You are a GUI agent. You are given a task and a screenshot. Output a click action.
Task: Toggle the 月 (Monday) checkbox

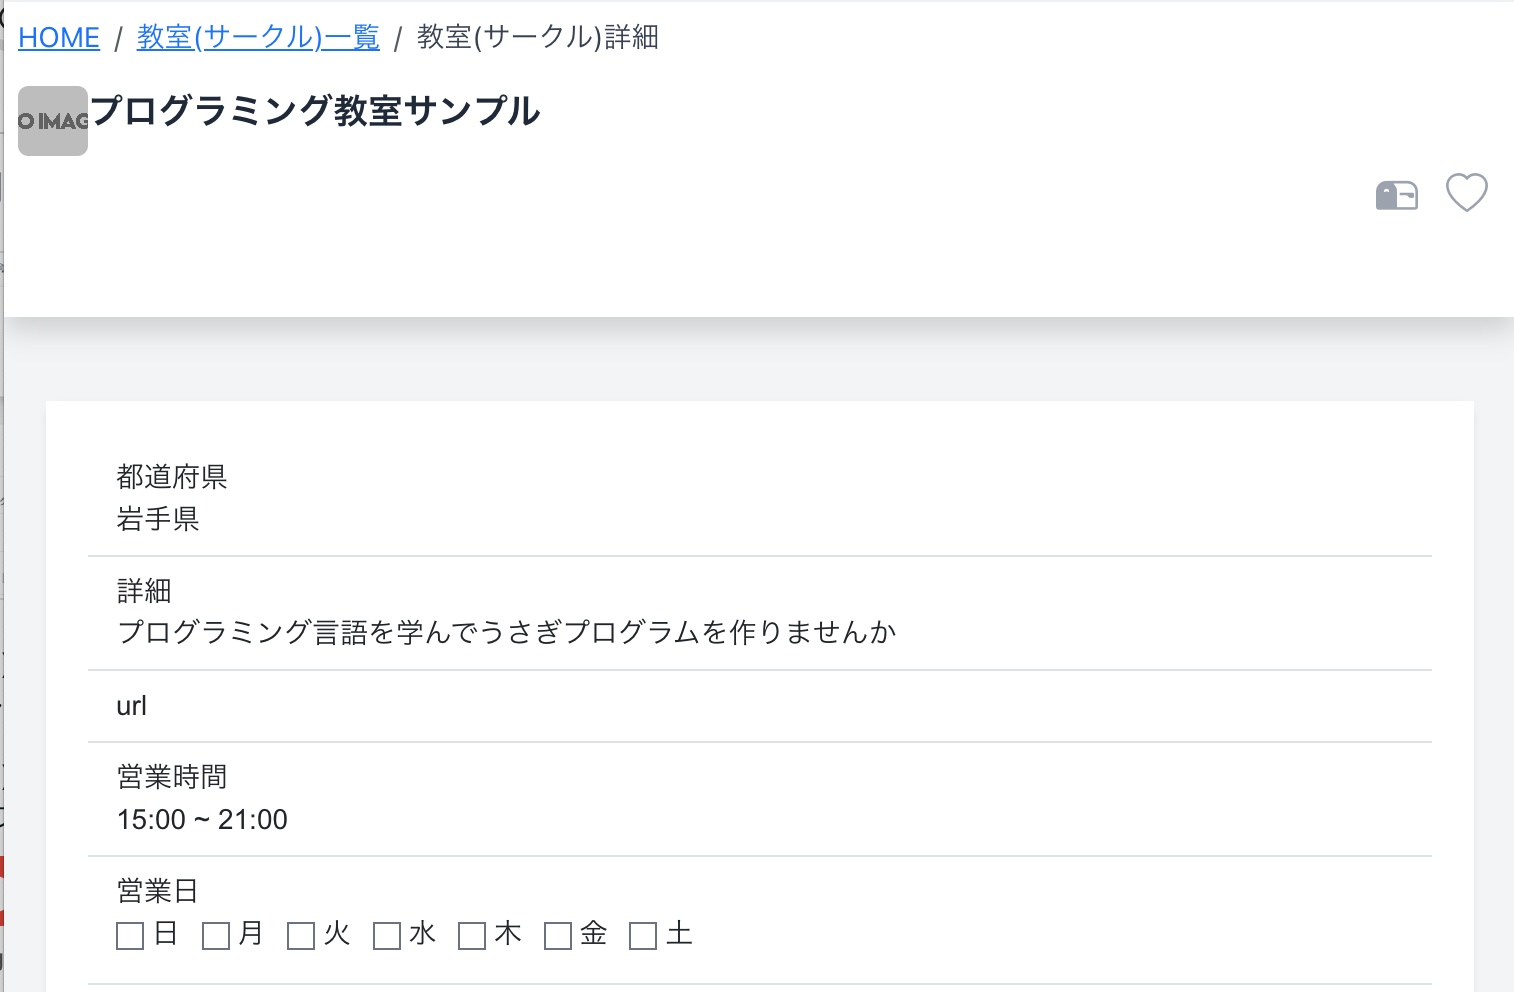(216, 936)
